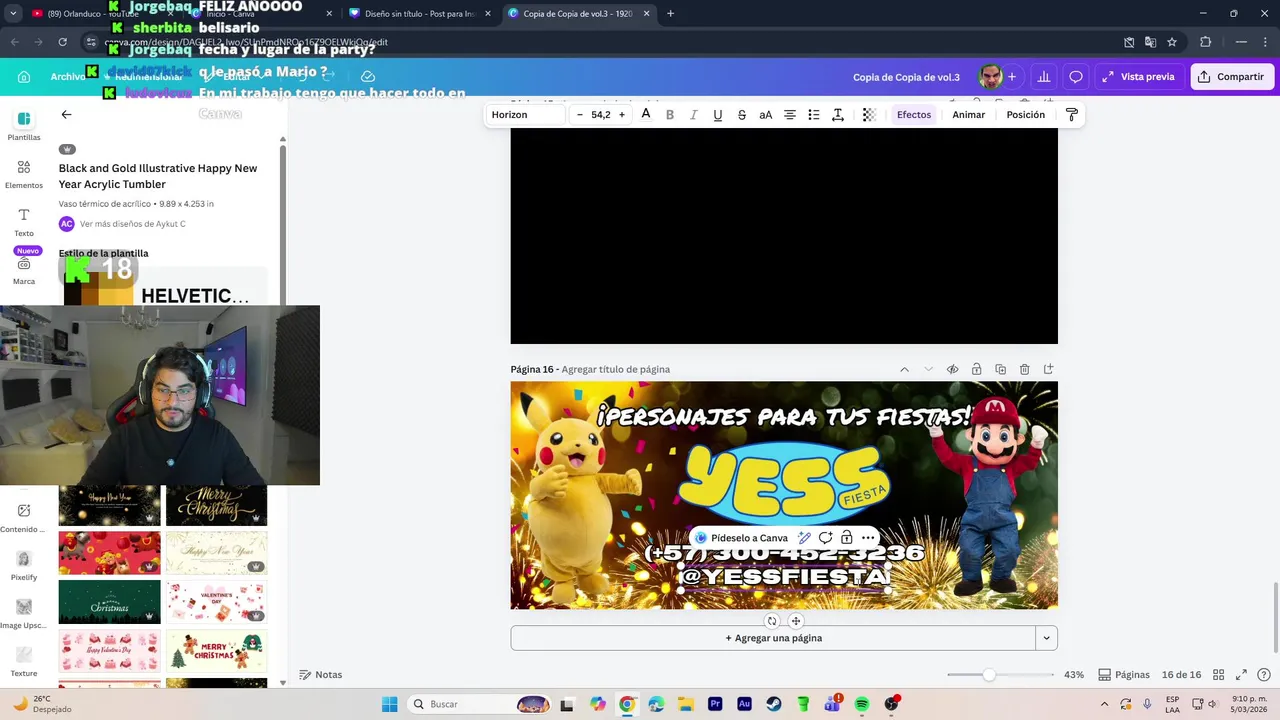
Task: Click the font size field 54,2
Action: click(601, 115)
